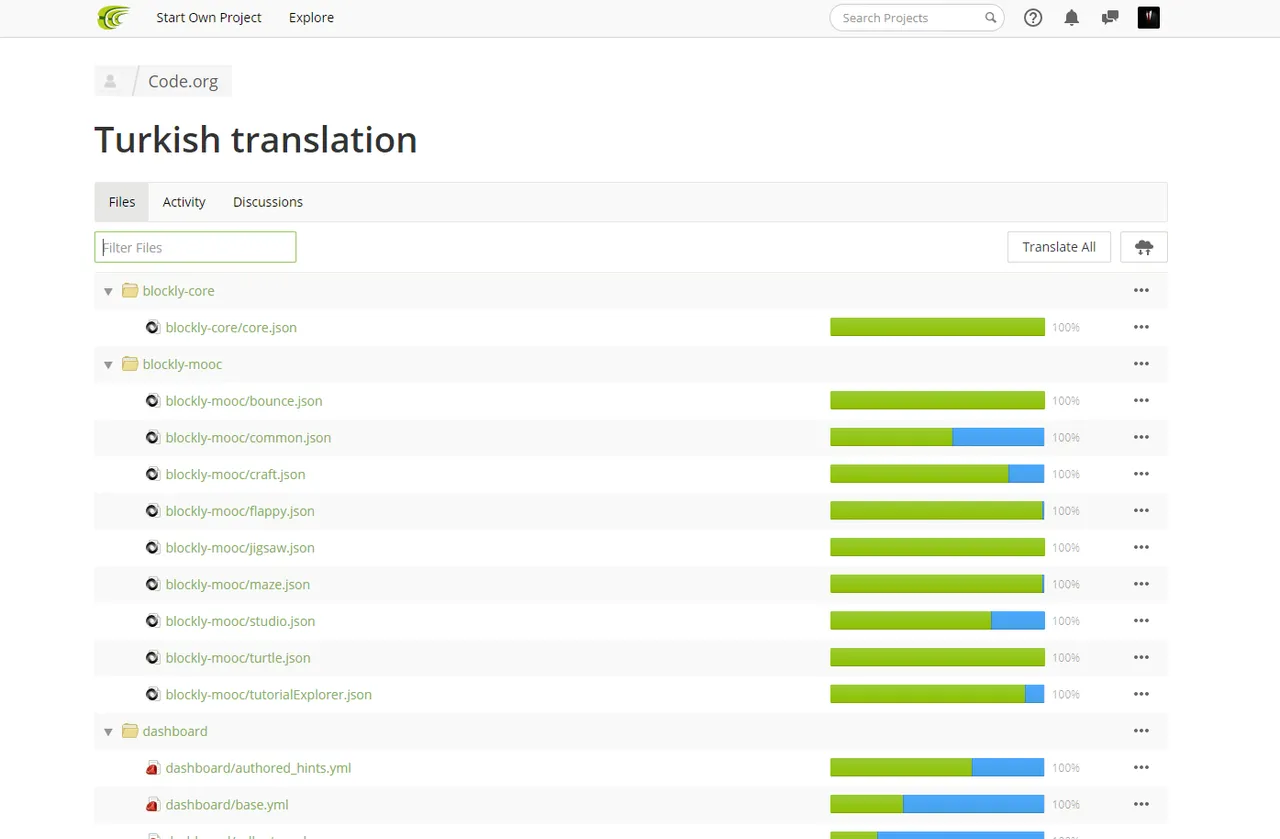Click the blockly-mooc folder icon
The height and width of the screenshot is (839, 1280).
[130, 364]
